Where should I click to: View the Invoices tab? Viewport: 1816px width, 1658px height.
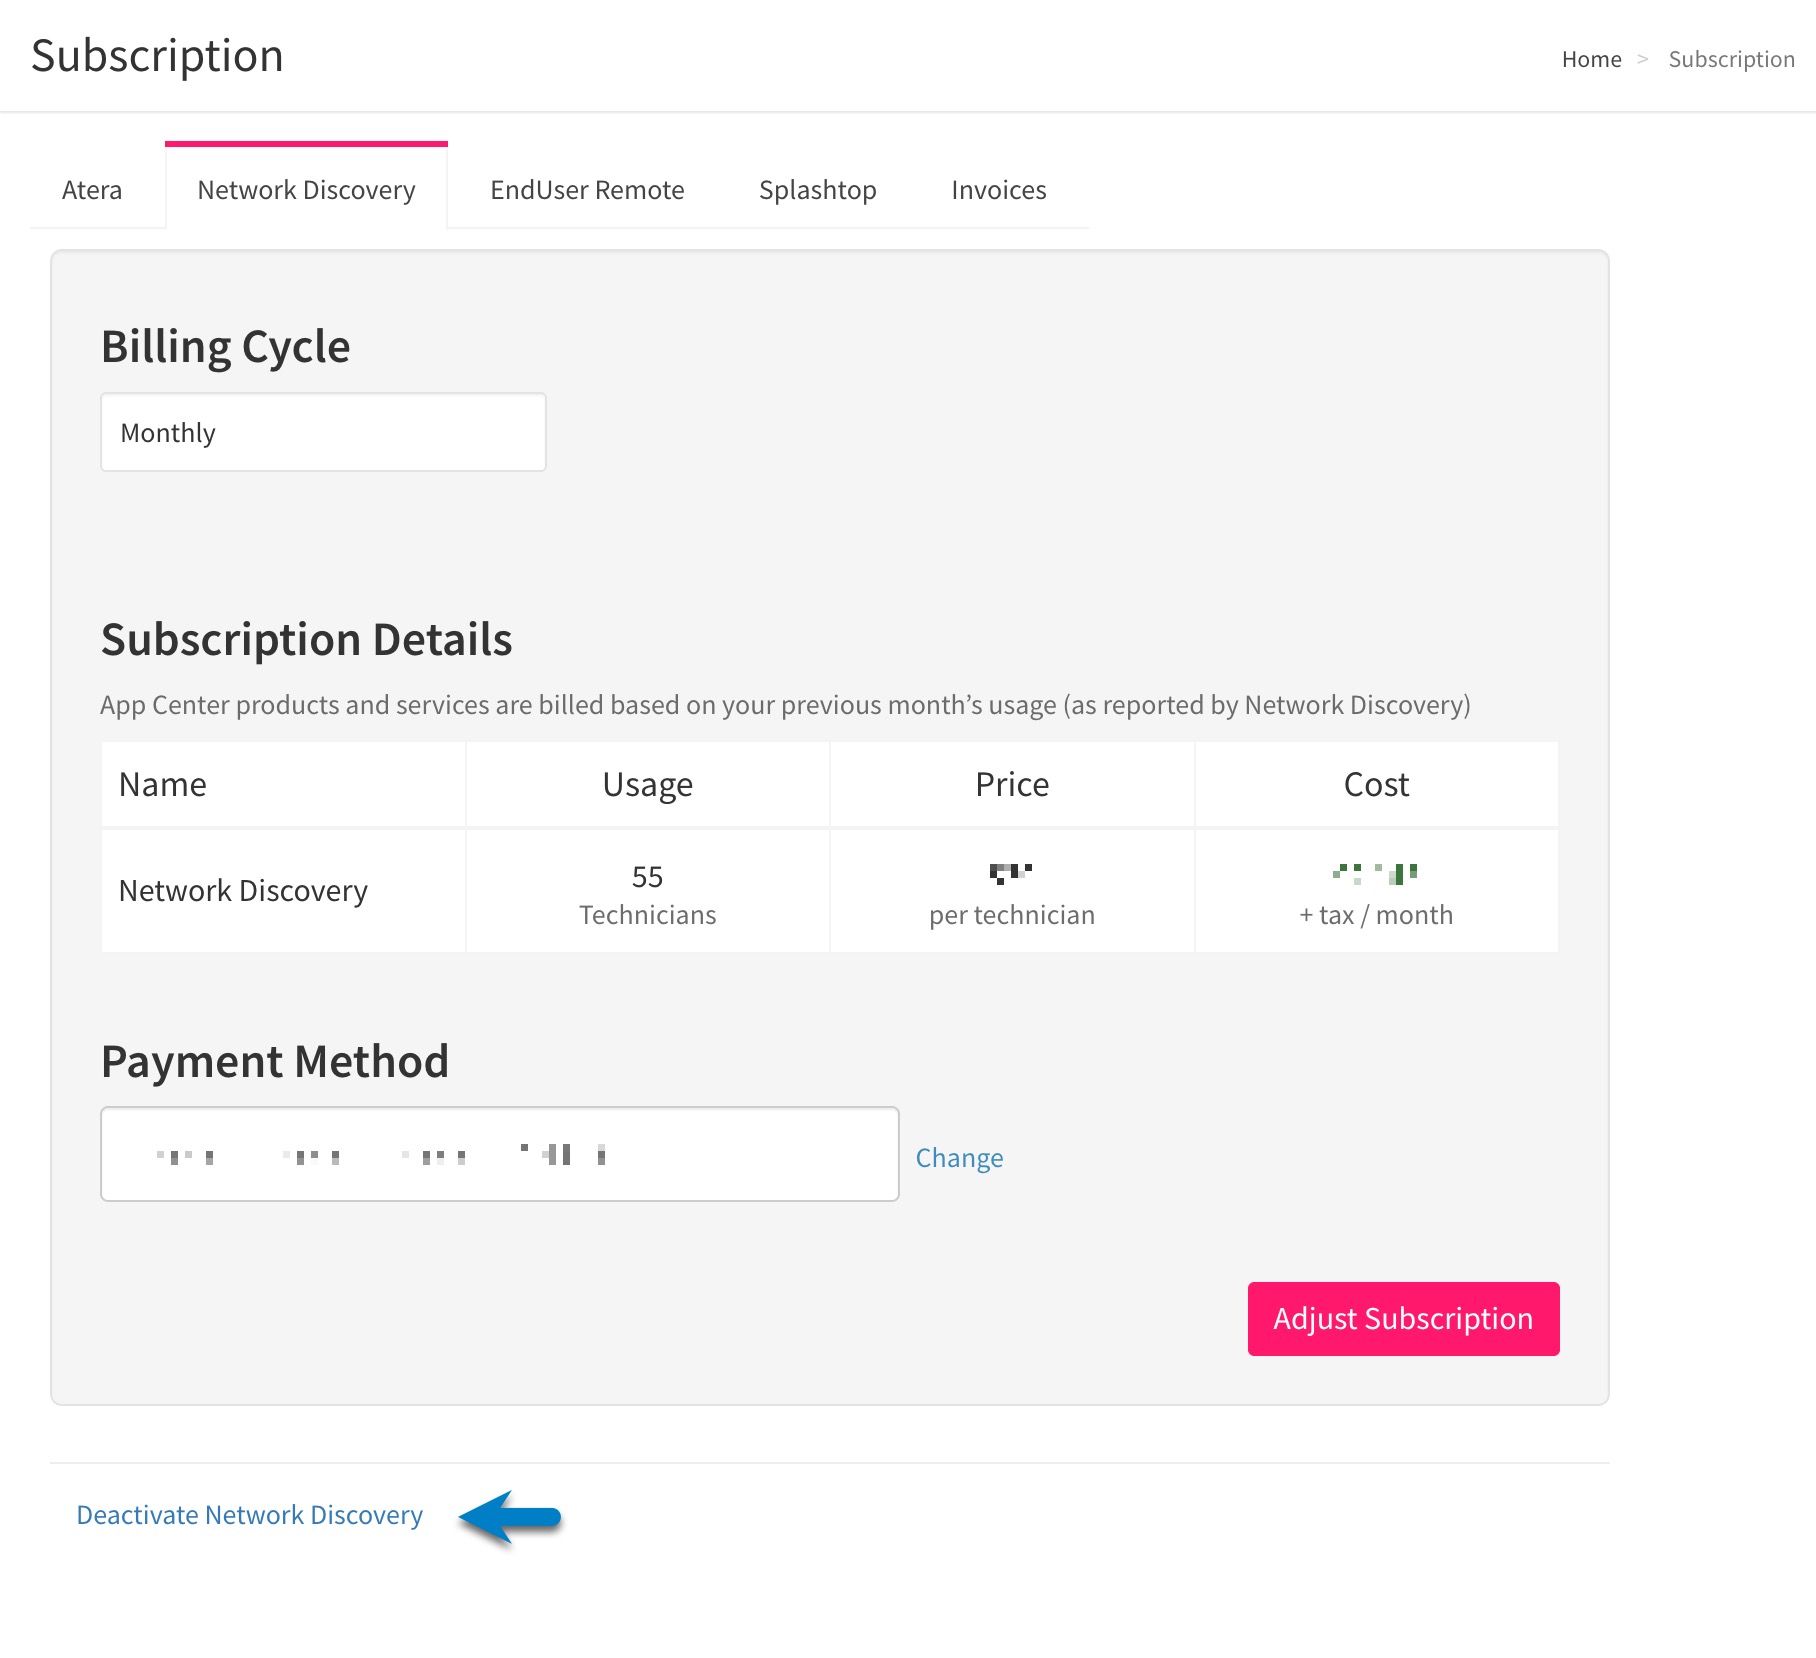coord(998,189)
